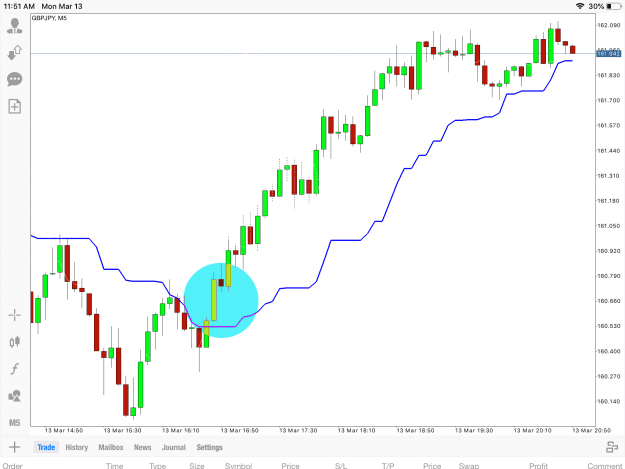Tap the new order document-plus icon
Screen dimensions: 625x469
(x=14, y=106)
